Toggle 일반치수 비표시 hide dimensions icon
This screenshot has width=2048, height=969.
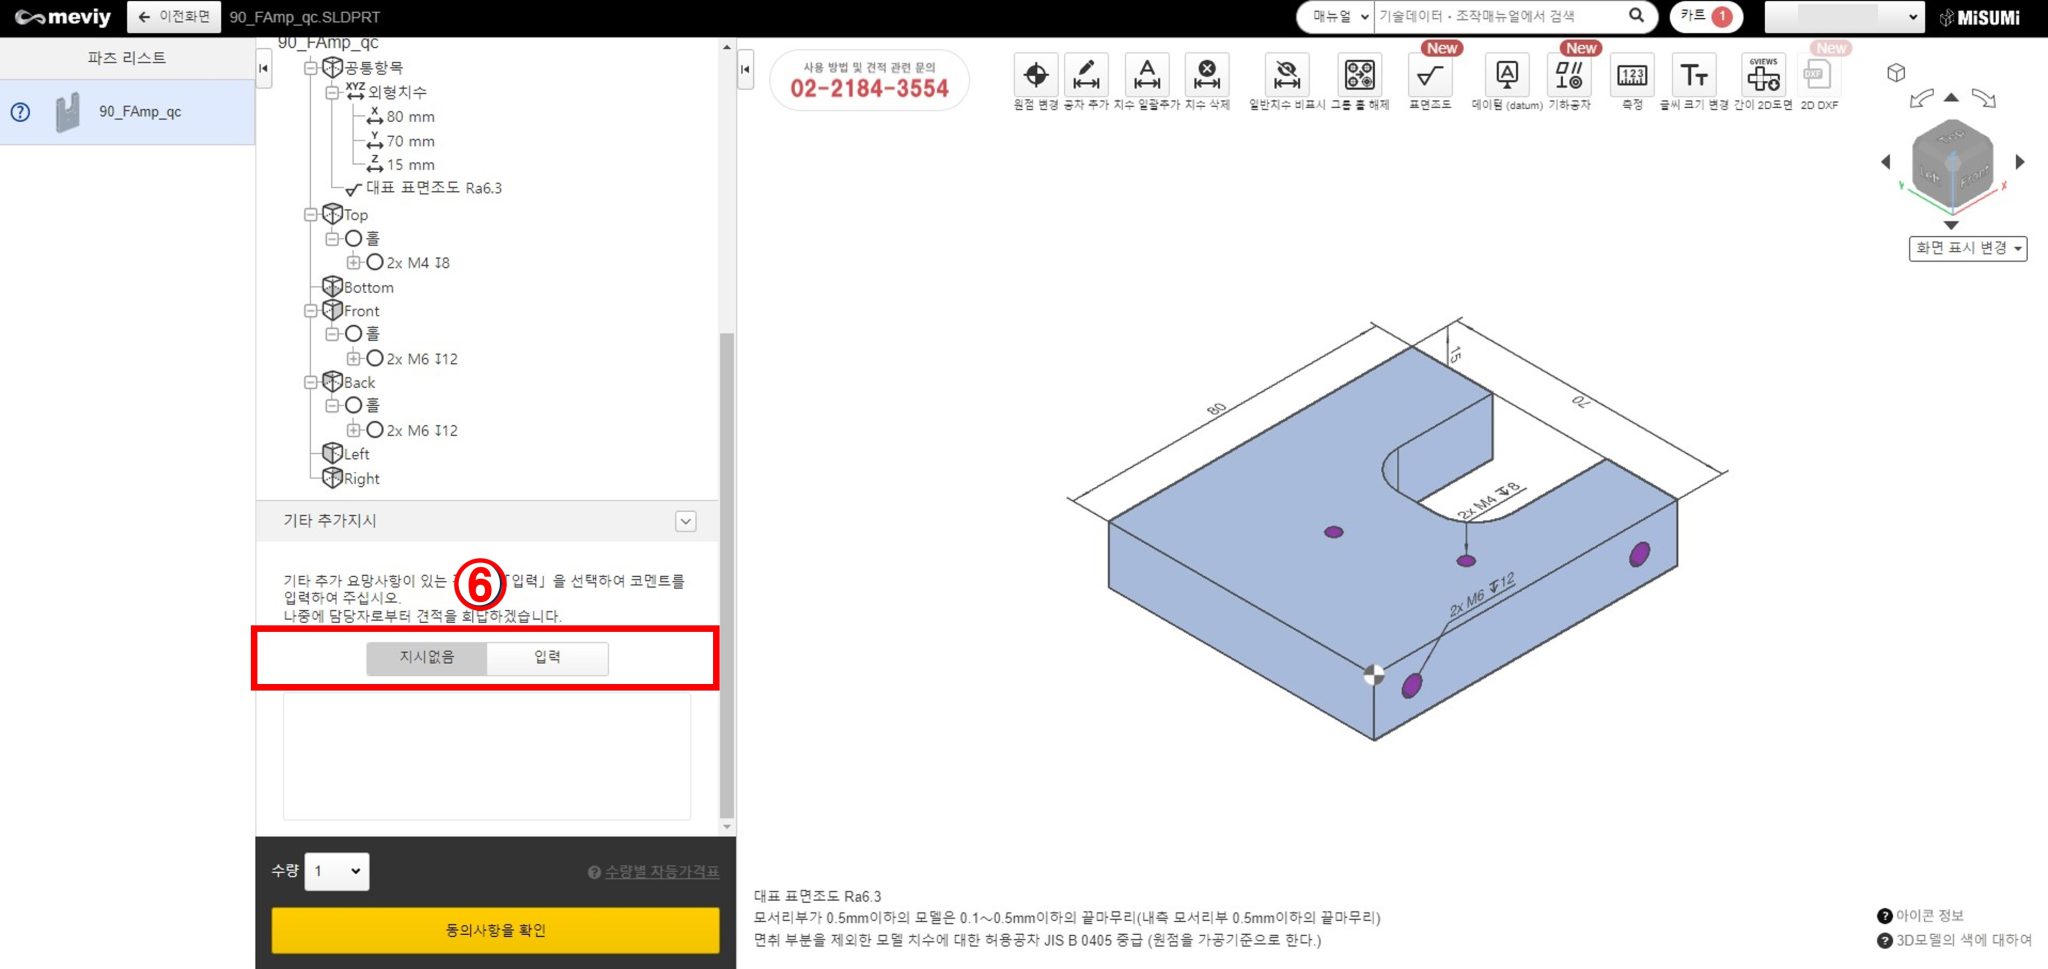point(1287,76)
